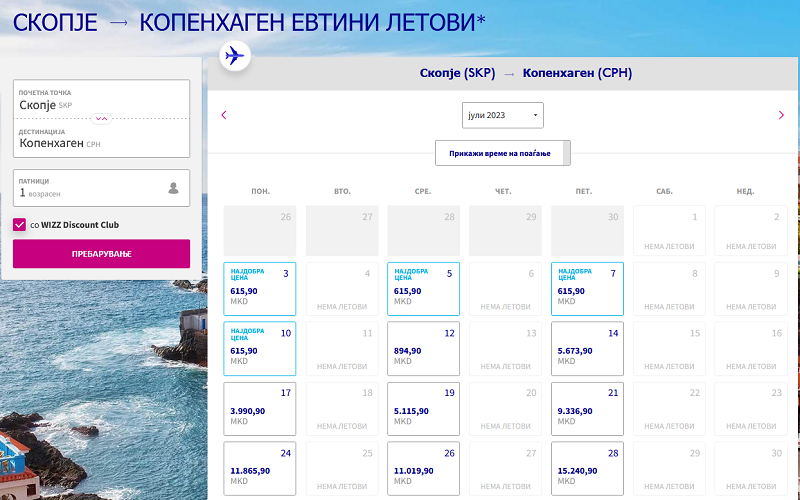
Task: Click the airplane icon above the calendar
Action: (234, 56)
